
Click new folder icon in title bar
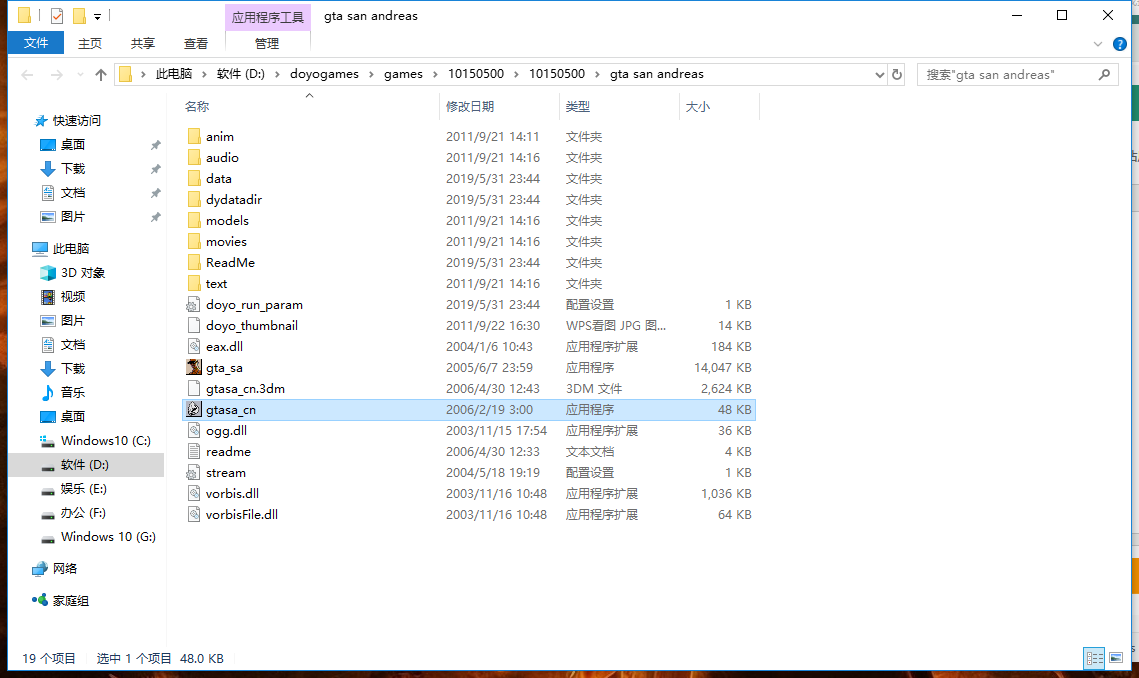pos(79,15)
